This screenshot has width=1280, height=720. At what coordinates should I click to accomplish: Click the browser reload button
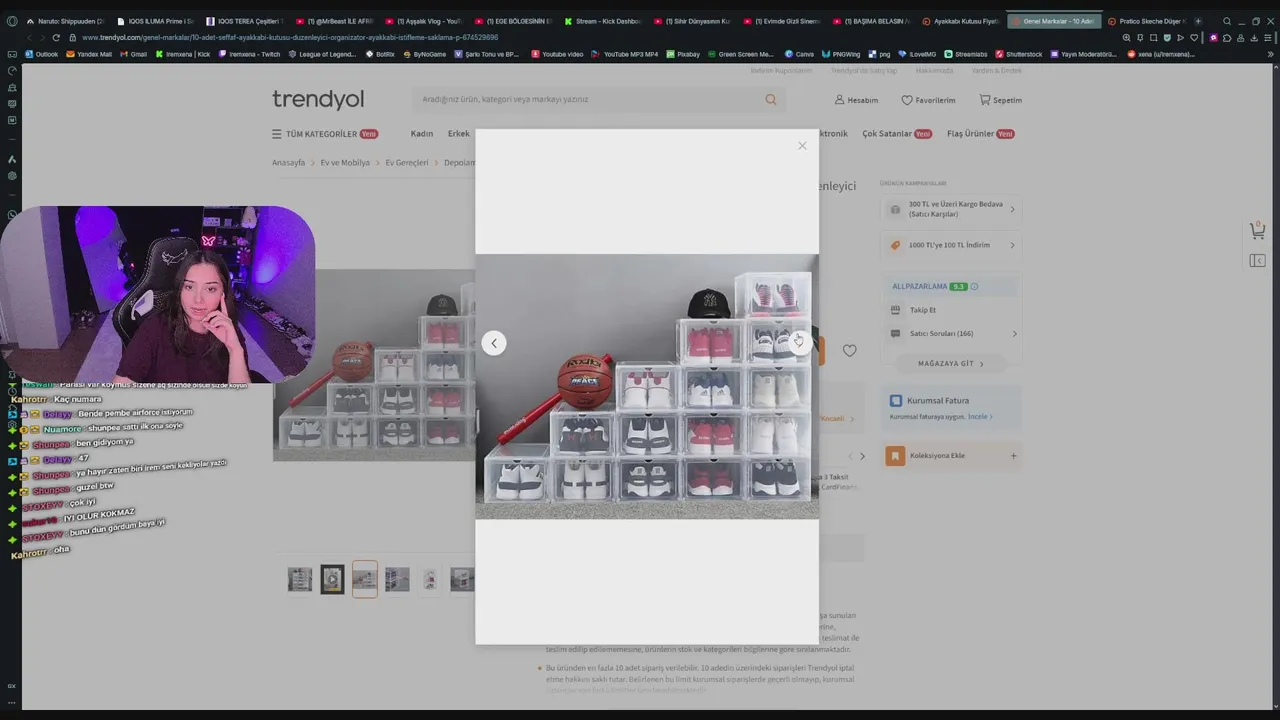click(56, 38)
